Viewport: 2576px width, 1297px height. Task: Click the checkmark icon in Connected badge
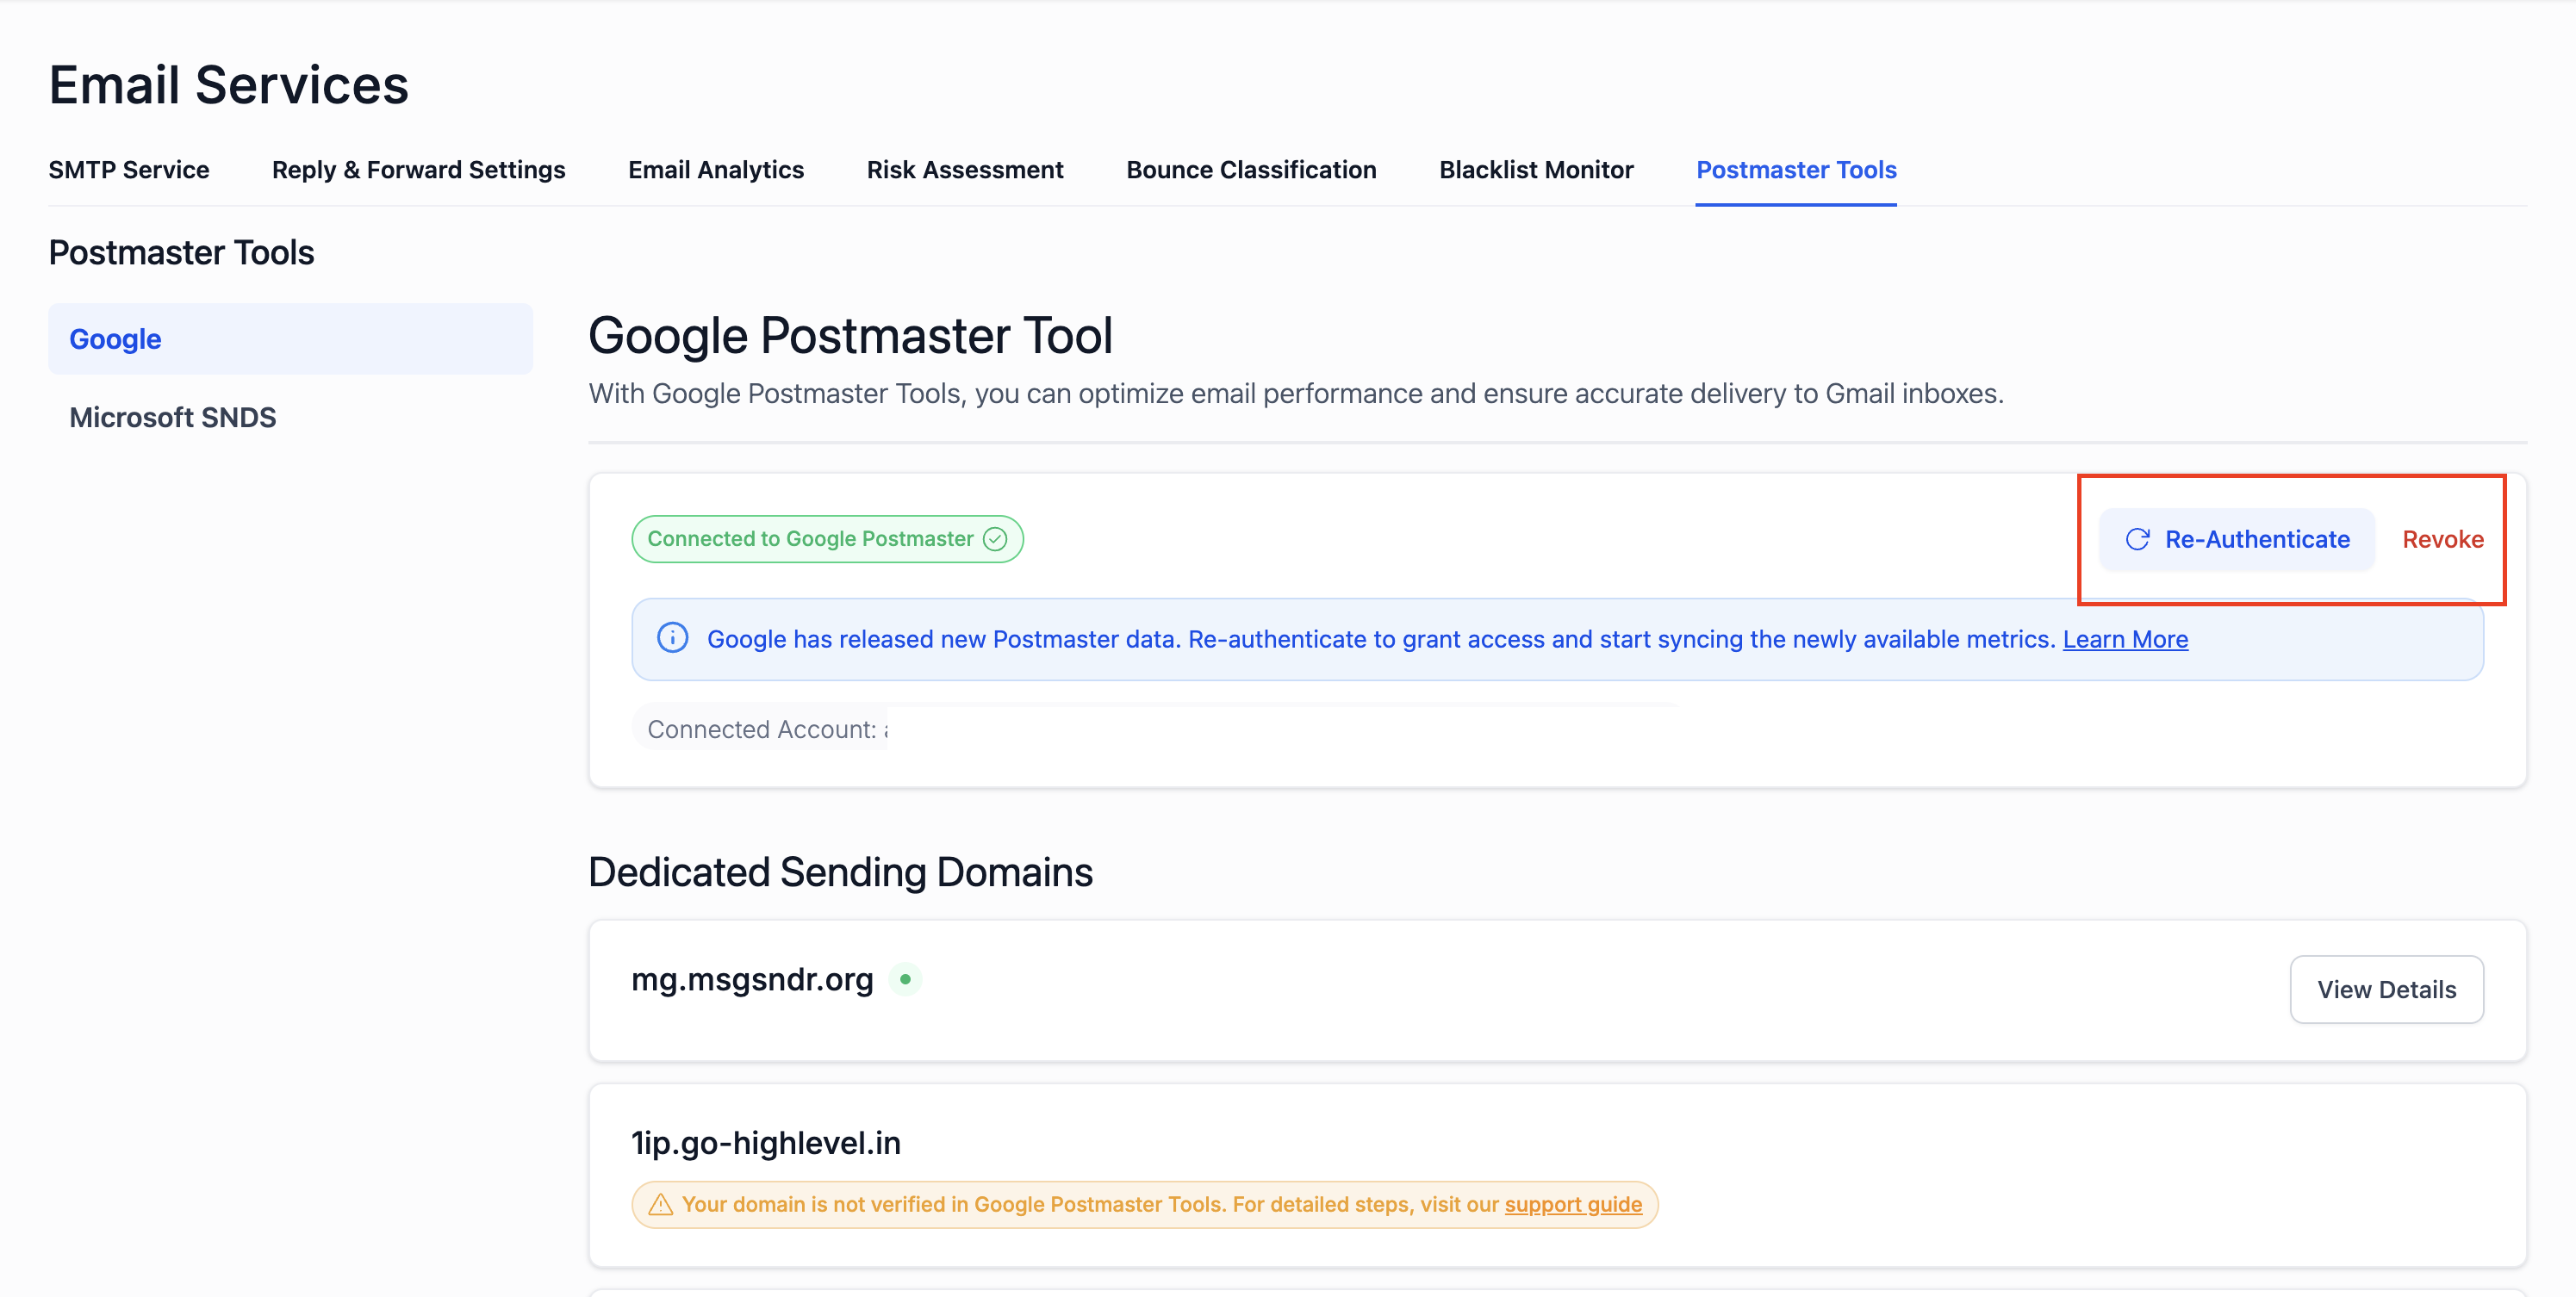click(994, 539)
